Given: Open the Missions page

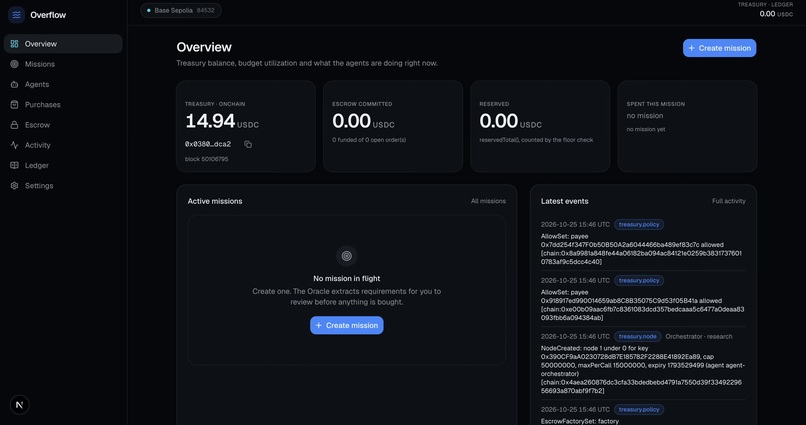Looking at the screenshot, I should 63,64.
